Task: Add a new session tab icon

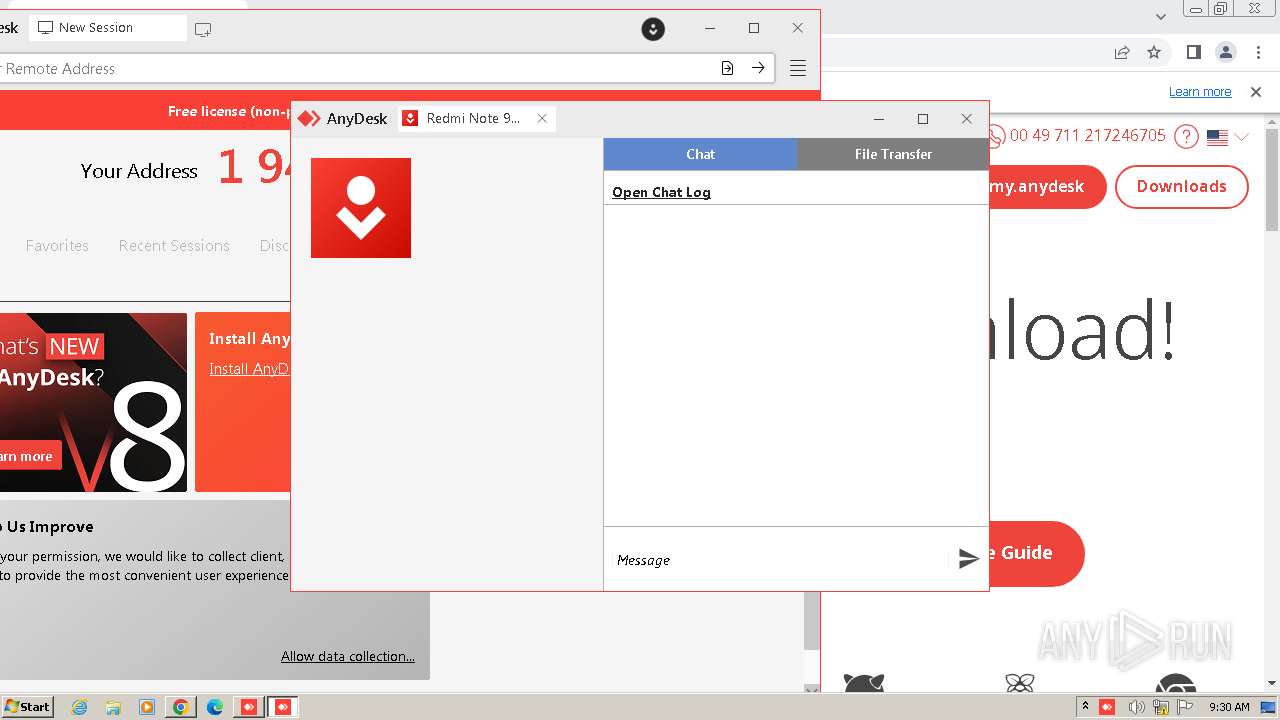Action: tap(203, 29)
